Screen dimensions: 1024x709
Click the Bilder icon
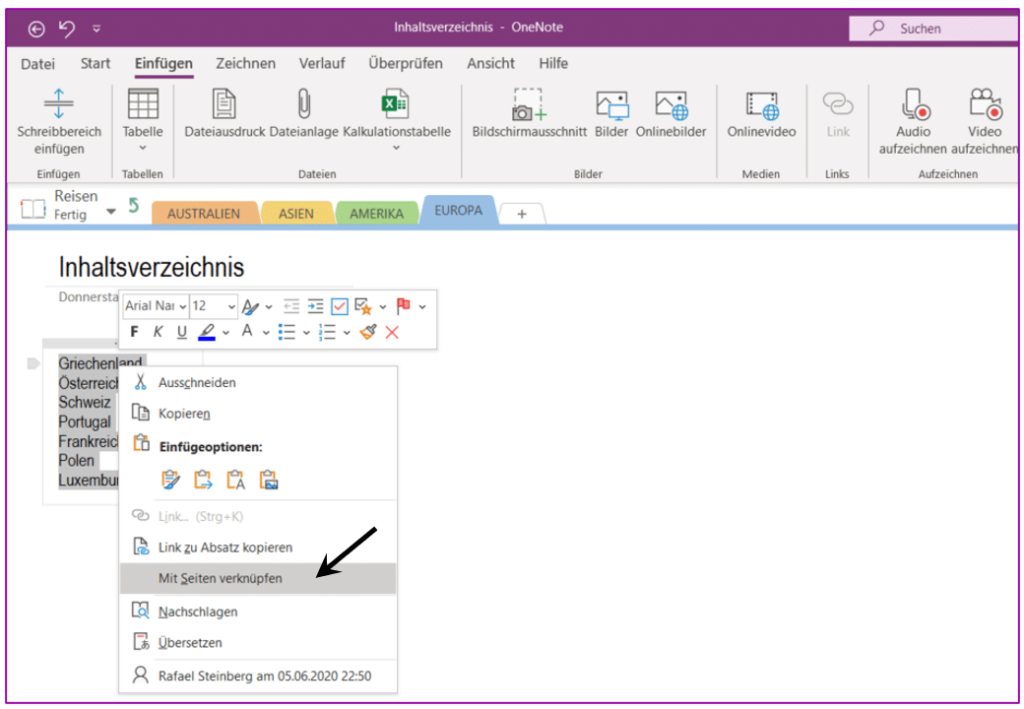pyautogui.click(x=612, y=104)
